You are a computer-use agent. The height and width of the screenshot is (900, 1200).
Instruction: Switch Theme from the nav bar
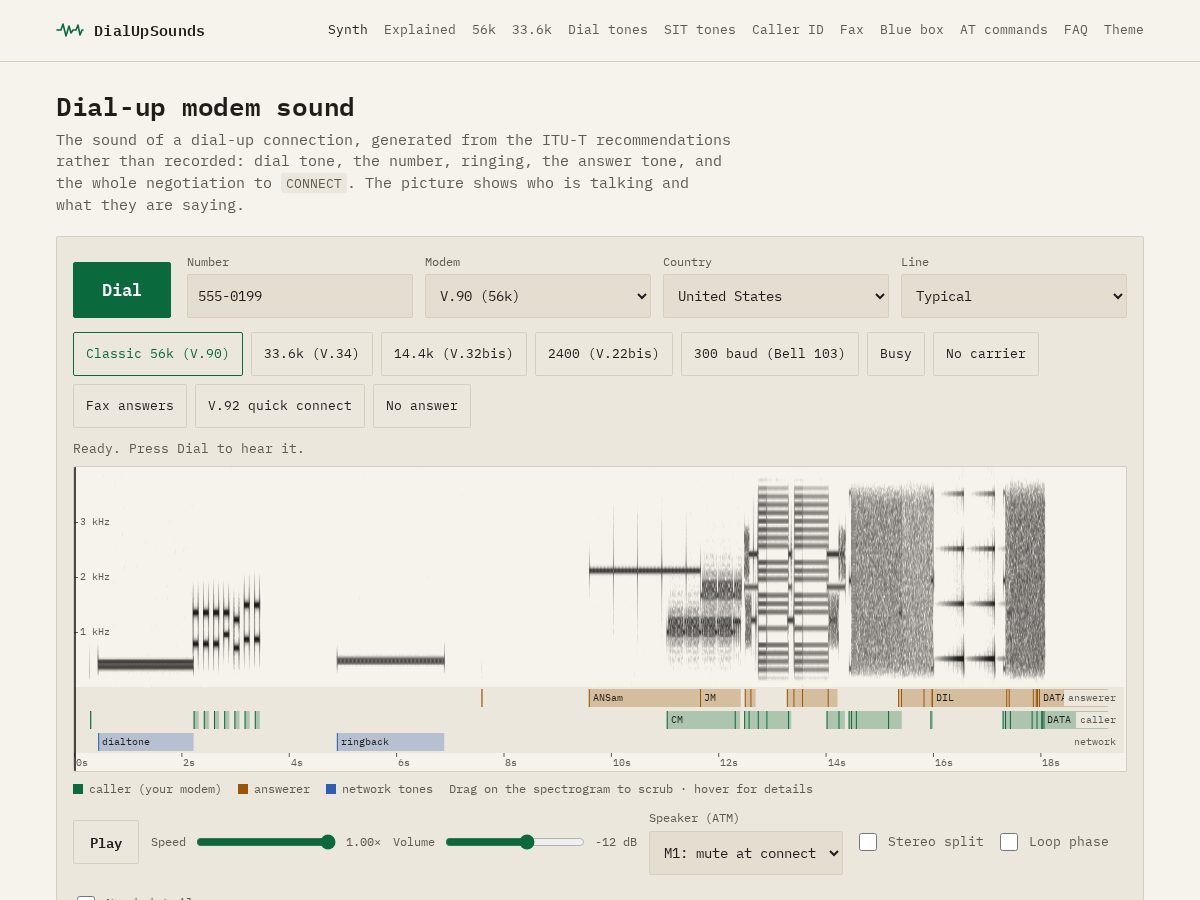1124,30
